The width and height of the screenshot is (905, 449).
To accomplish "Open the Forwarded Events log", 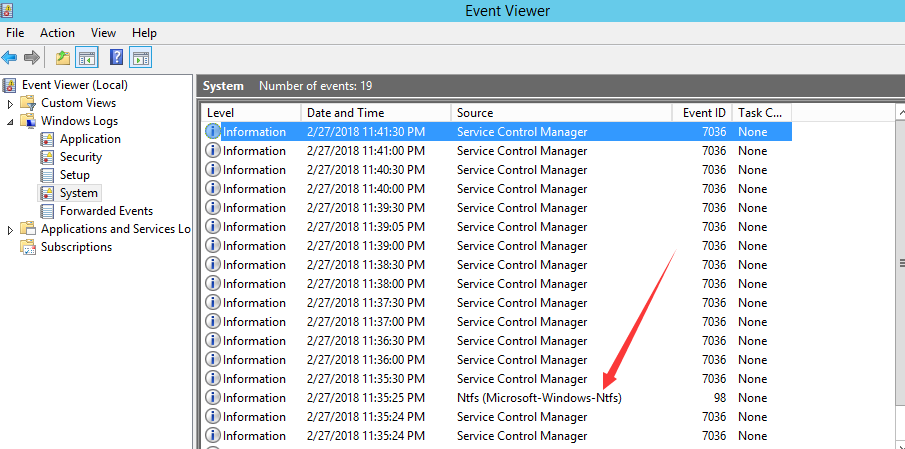I will click(x=106, y=211).
